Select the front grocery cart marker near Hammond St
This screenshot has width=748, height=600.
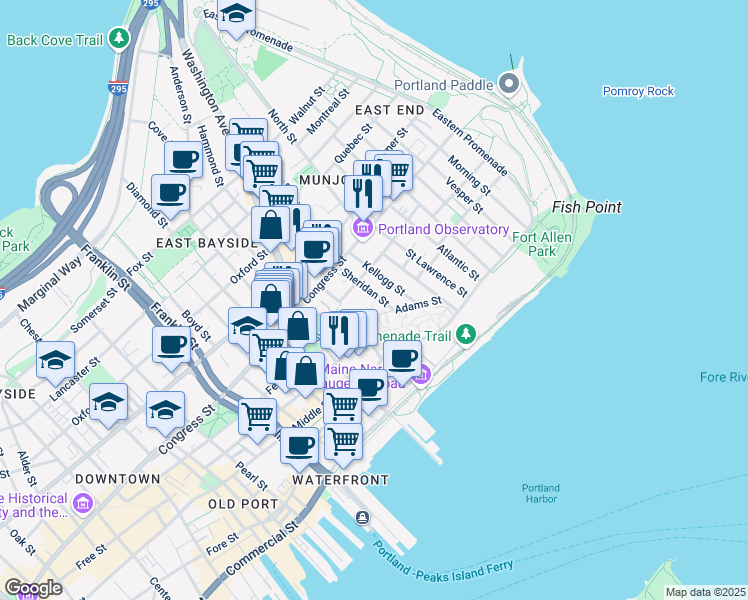pyautogui.click(x=262, y=172)
